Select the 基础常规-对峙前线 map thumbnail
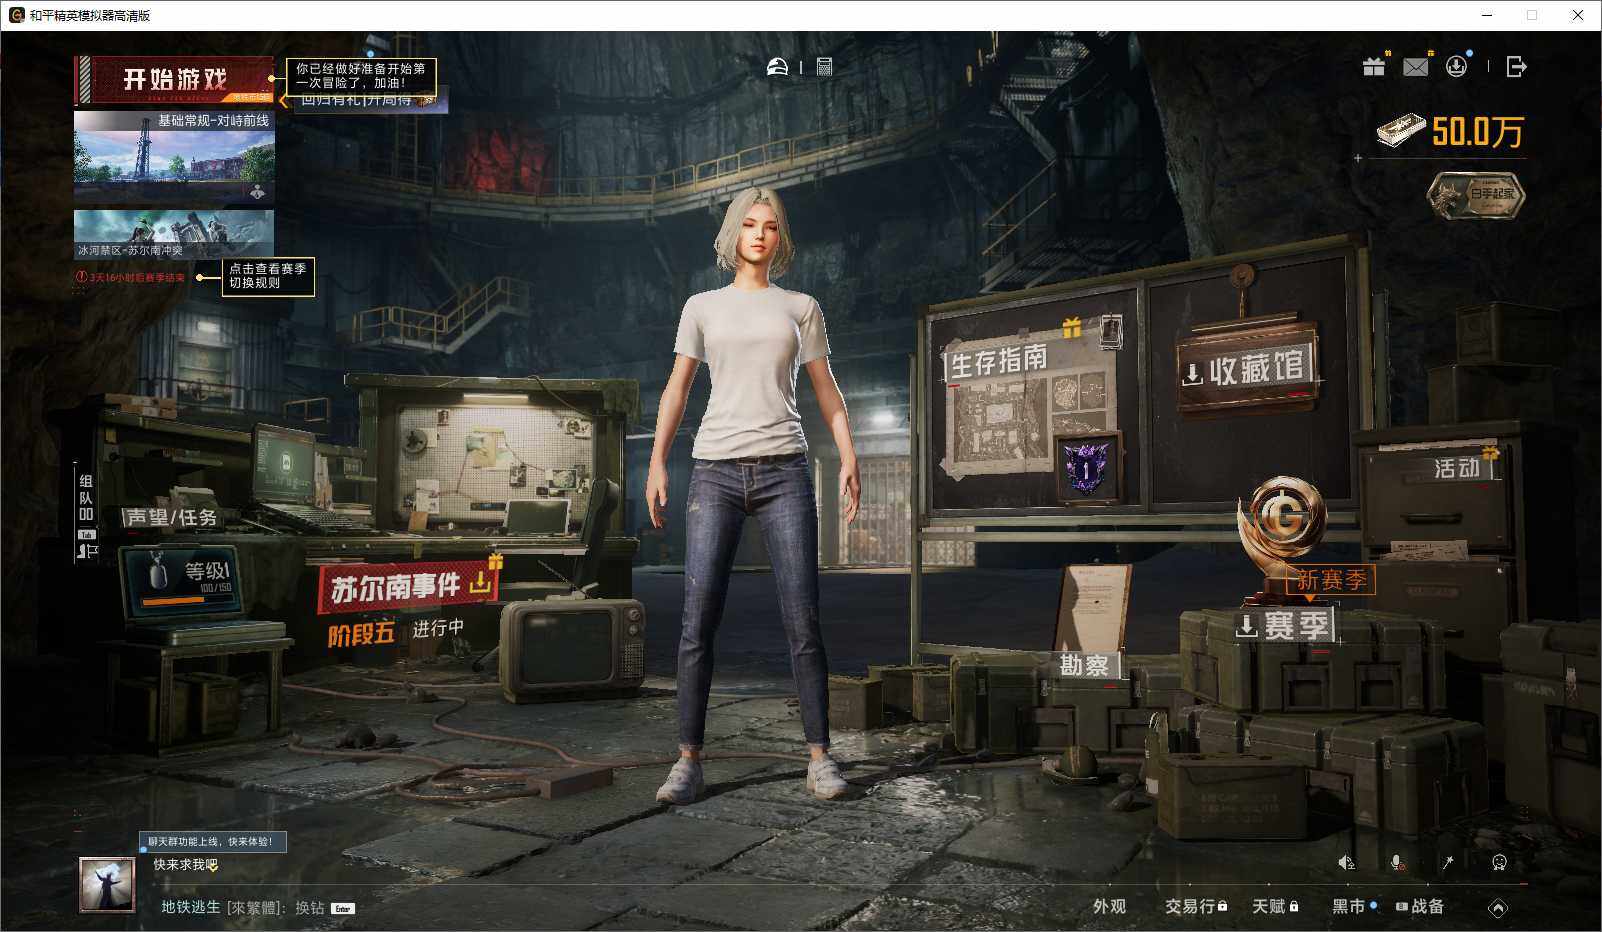This screenshot has height=932, width=1602. click(174, 158)
